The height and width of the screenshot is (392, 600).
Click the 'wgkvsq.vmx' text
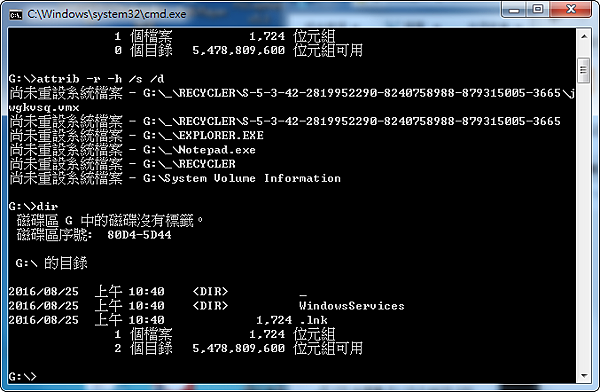click(x=44, y=108)
